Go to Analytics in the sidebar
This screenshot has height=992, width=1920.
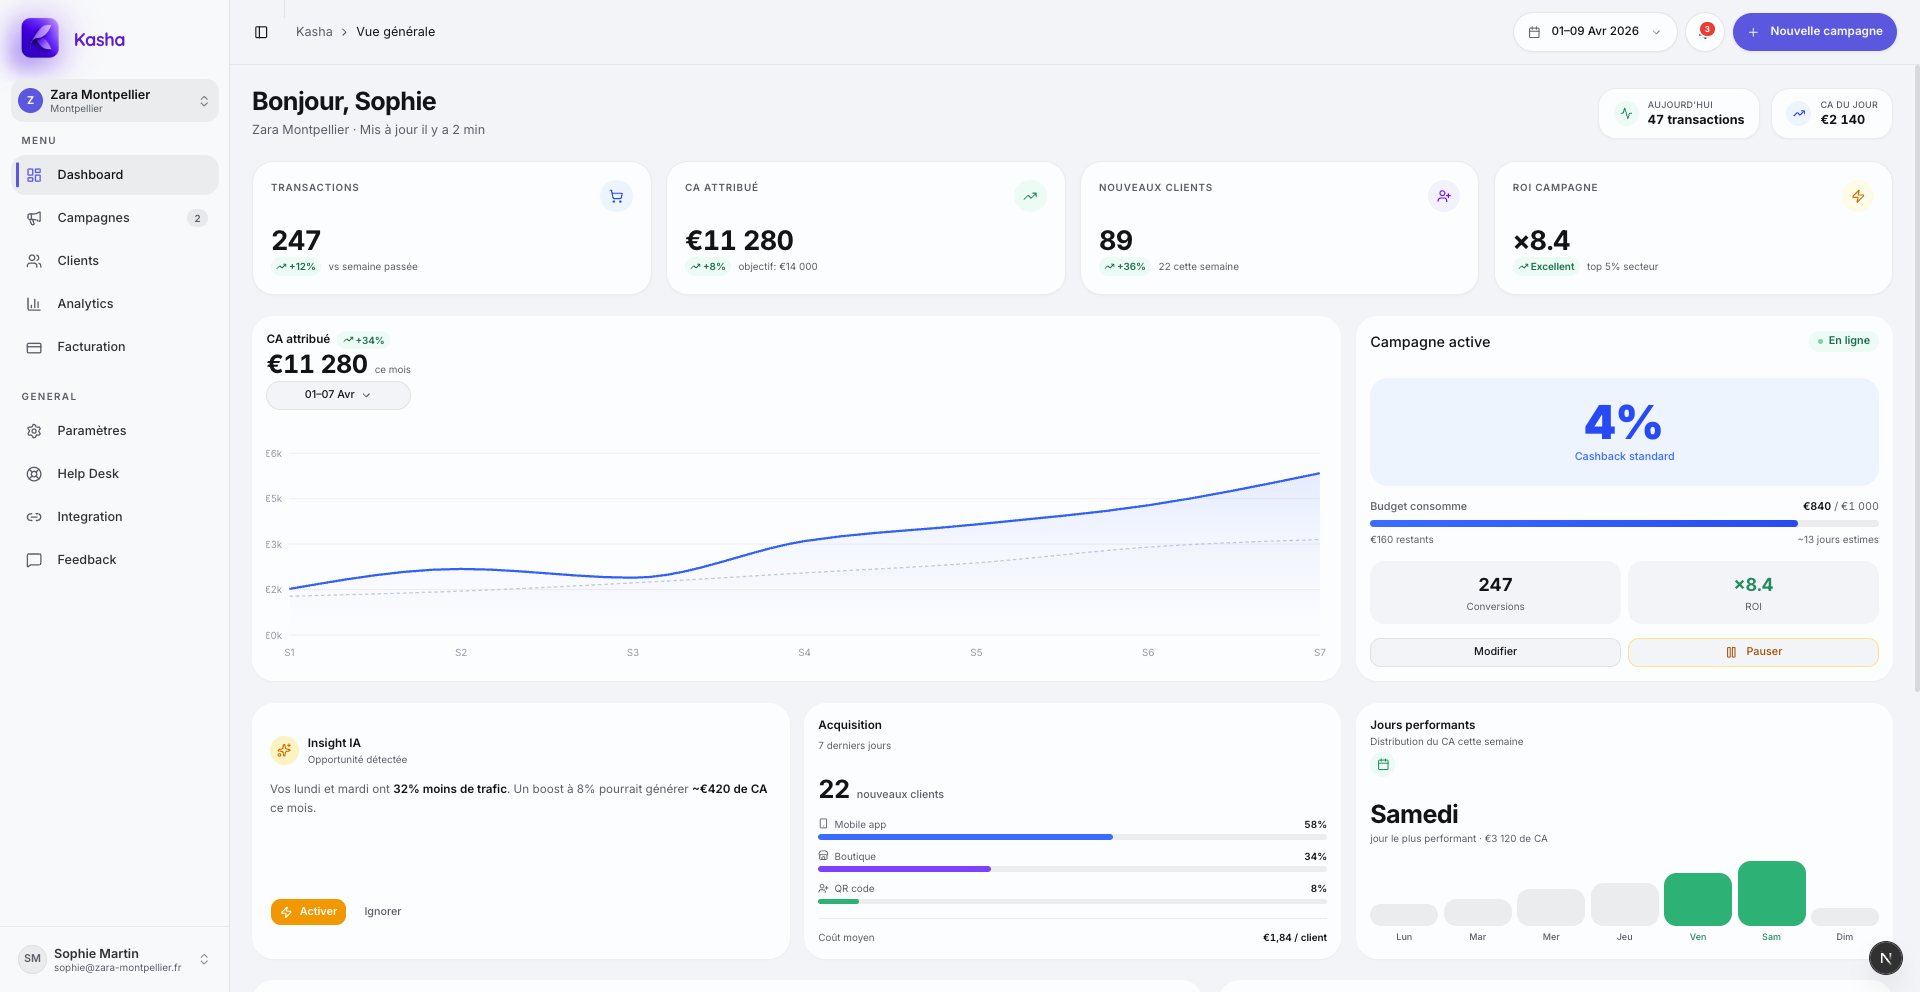pos(85,304)
